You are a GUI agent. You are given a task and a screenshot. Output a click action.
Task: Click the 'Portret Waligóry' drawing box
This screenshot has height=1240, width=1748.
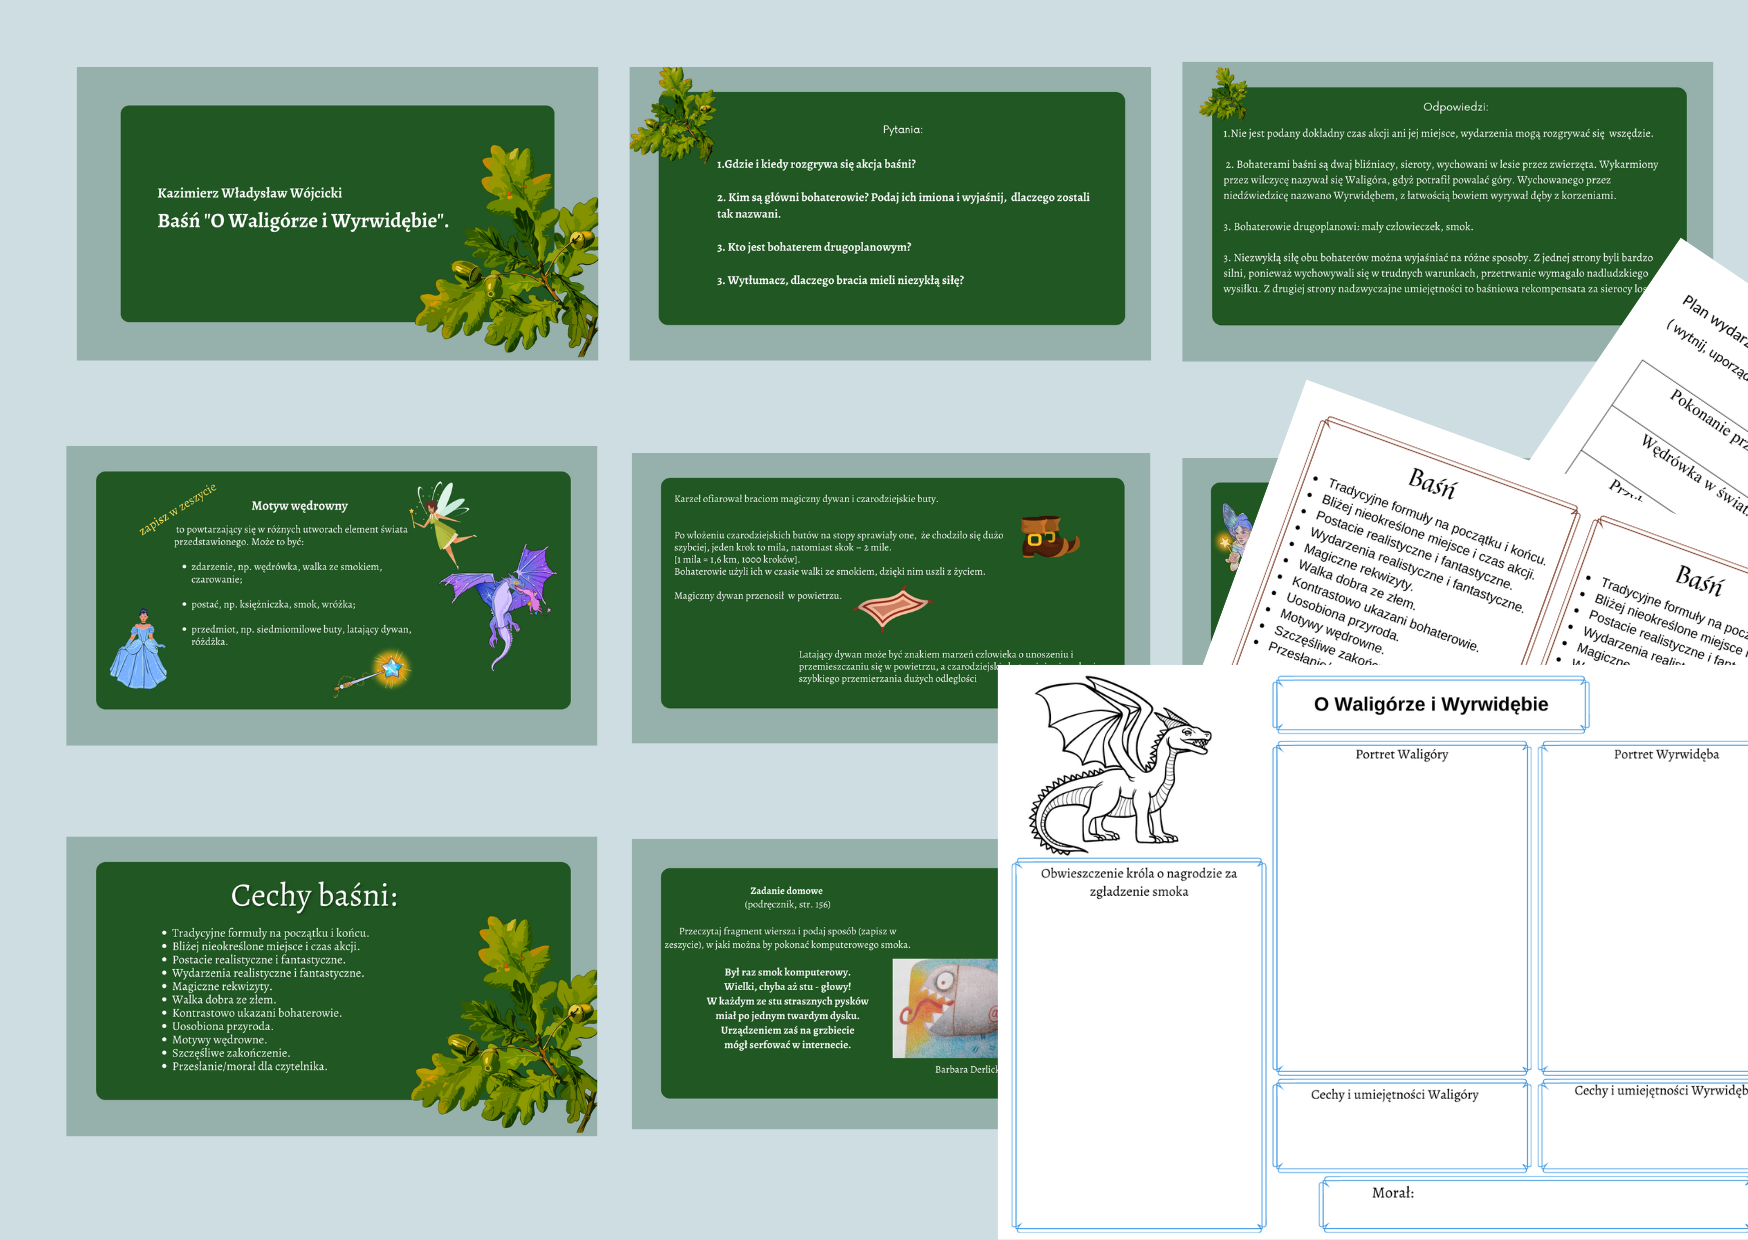click(1401, 910)
